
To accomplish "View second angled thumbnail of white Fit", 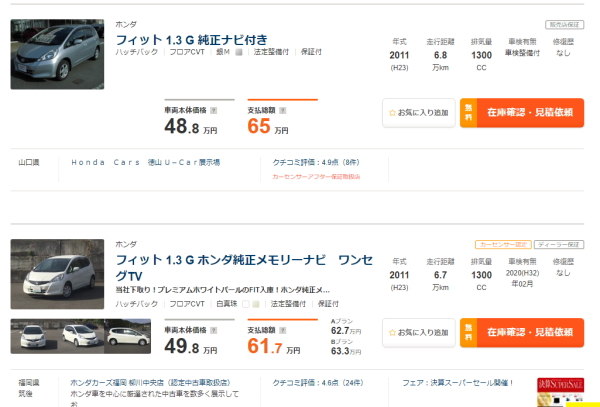I will pos(81,336).
